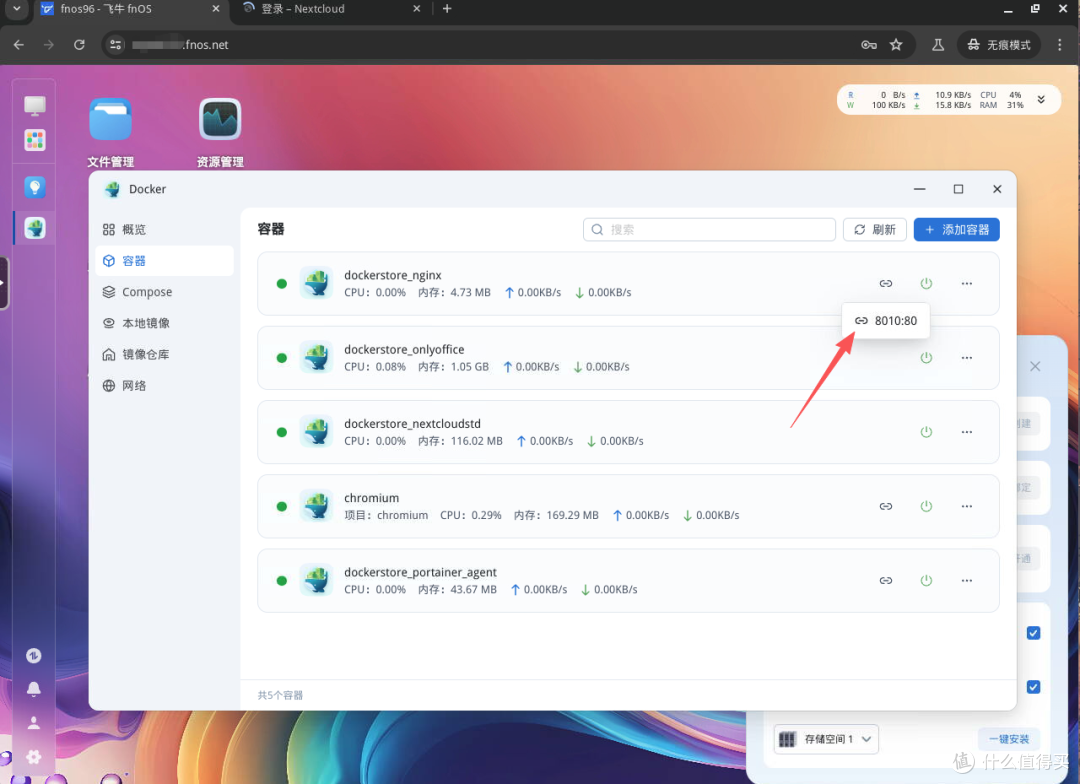This screenshot has width=1080, height=784.
Task: Click power icon for dockerstore_nextcloudstd
Action: pyautogui.click(x=926, y=432)
